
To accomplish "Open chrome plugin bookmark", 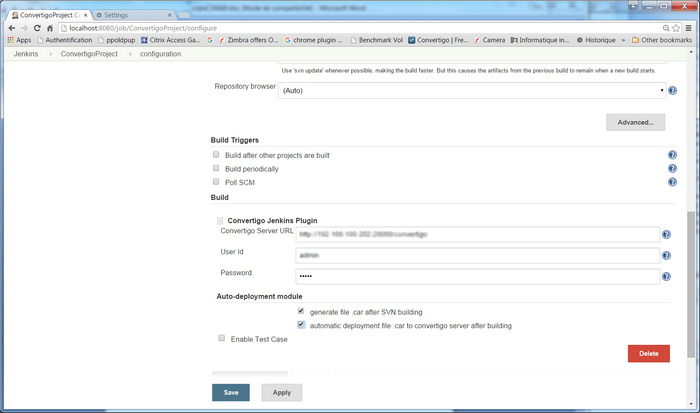I will point(314,40).
